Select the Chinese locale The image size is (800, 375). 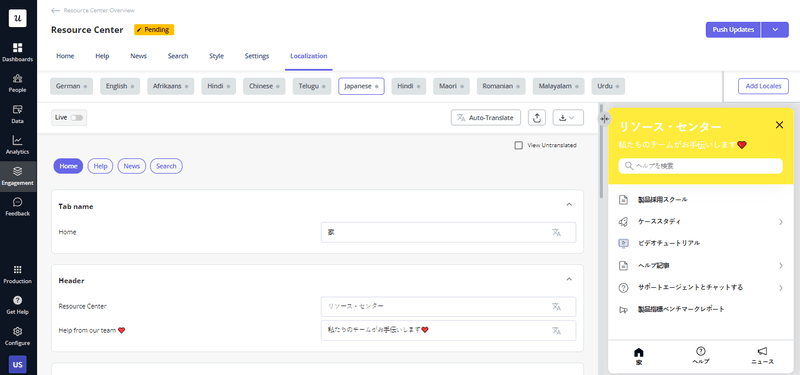point(264,86)
